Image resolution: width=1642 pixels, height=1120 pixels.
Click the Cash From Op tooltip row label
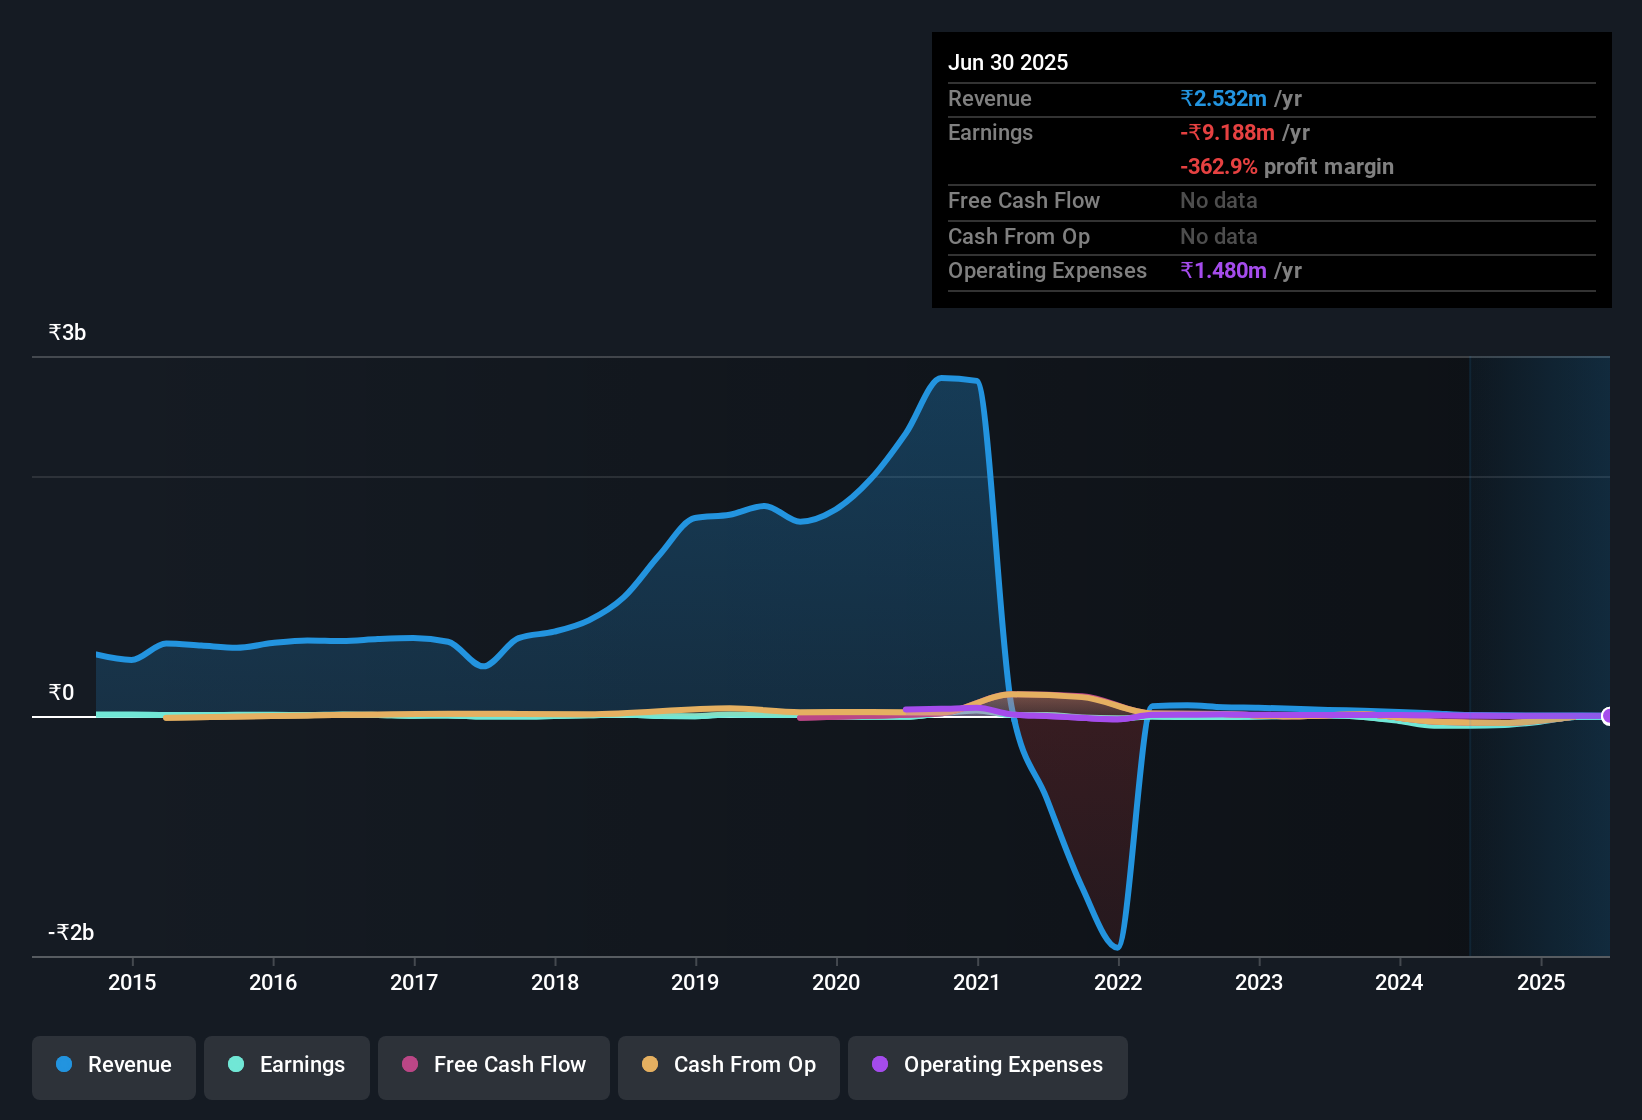click(x=1019, y=236)
